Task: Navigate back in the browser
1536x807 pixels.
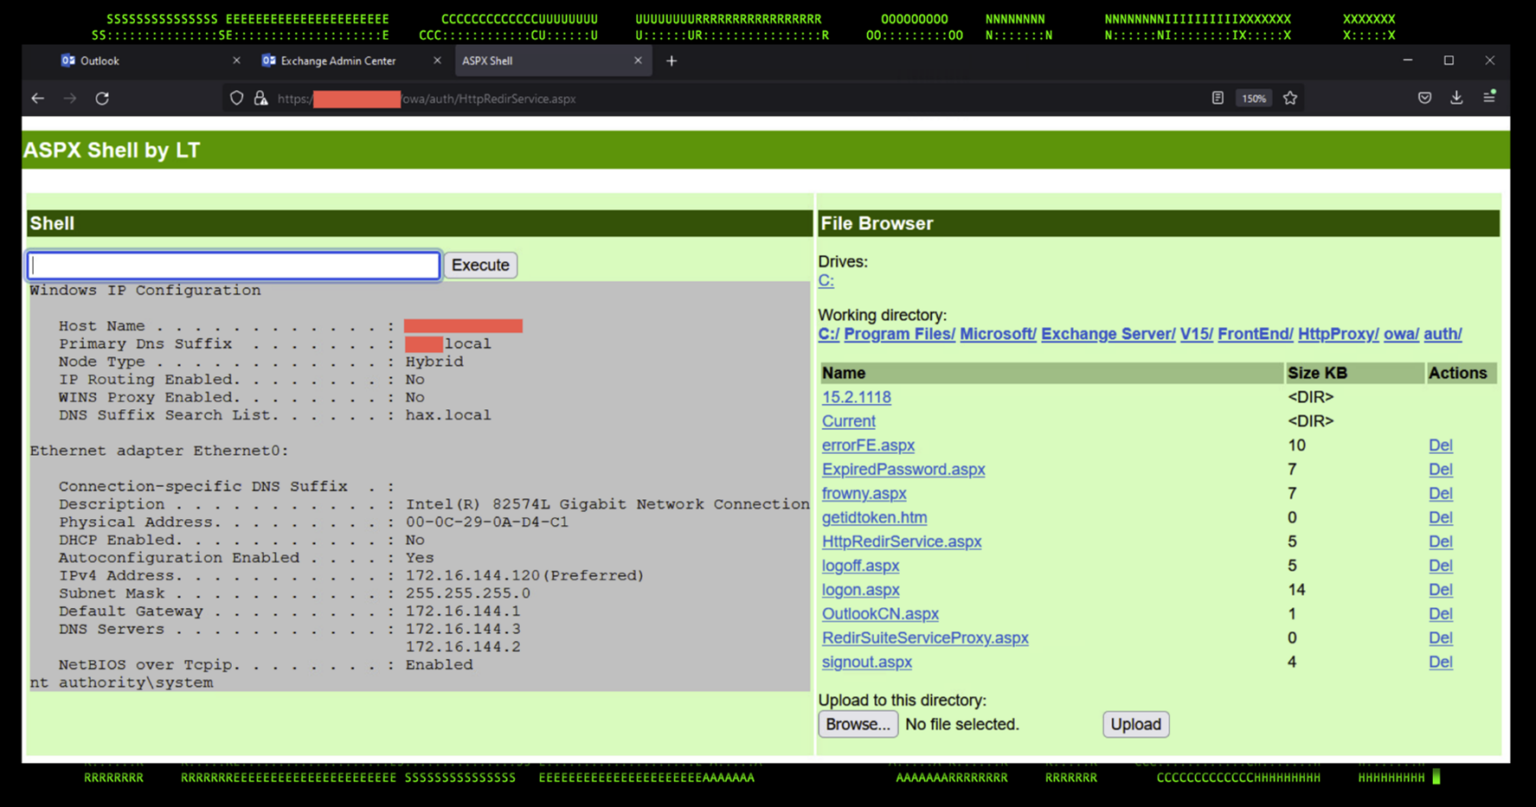Action: pos(37,98)
